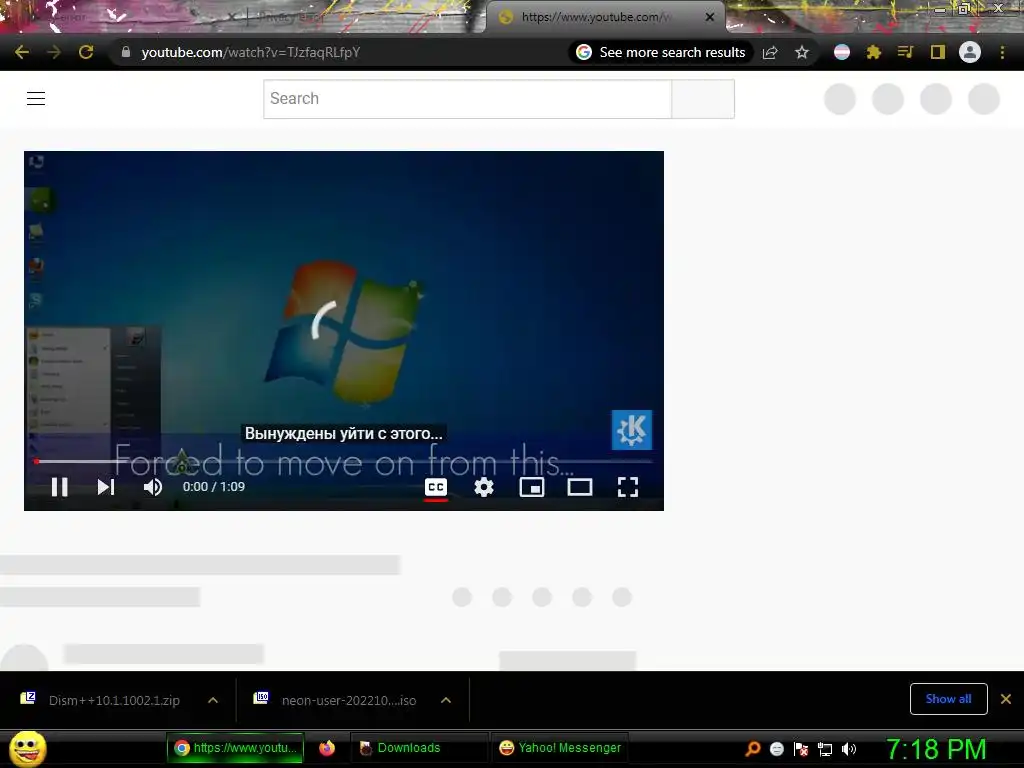Switch to theater mode
Screen dimensions: 1024x768
click(x=580, y=487)
